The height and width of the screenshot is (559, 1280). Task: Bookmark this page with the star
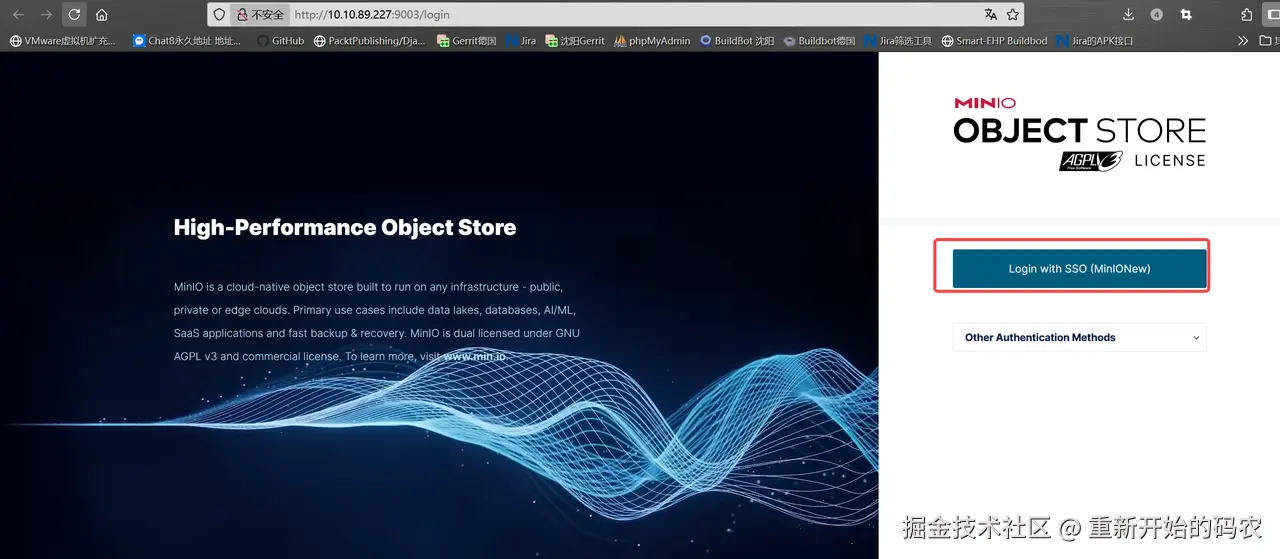(1013, 15)
